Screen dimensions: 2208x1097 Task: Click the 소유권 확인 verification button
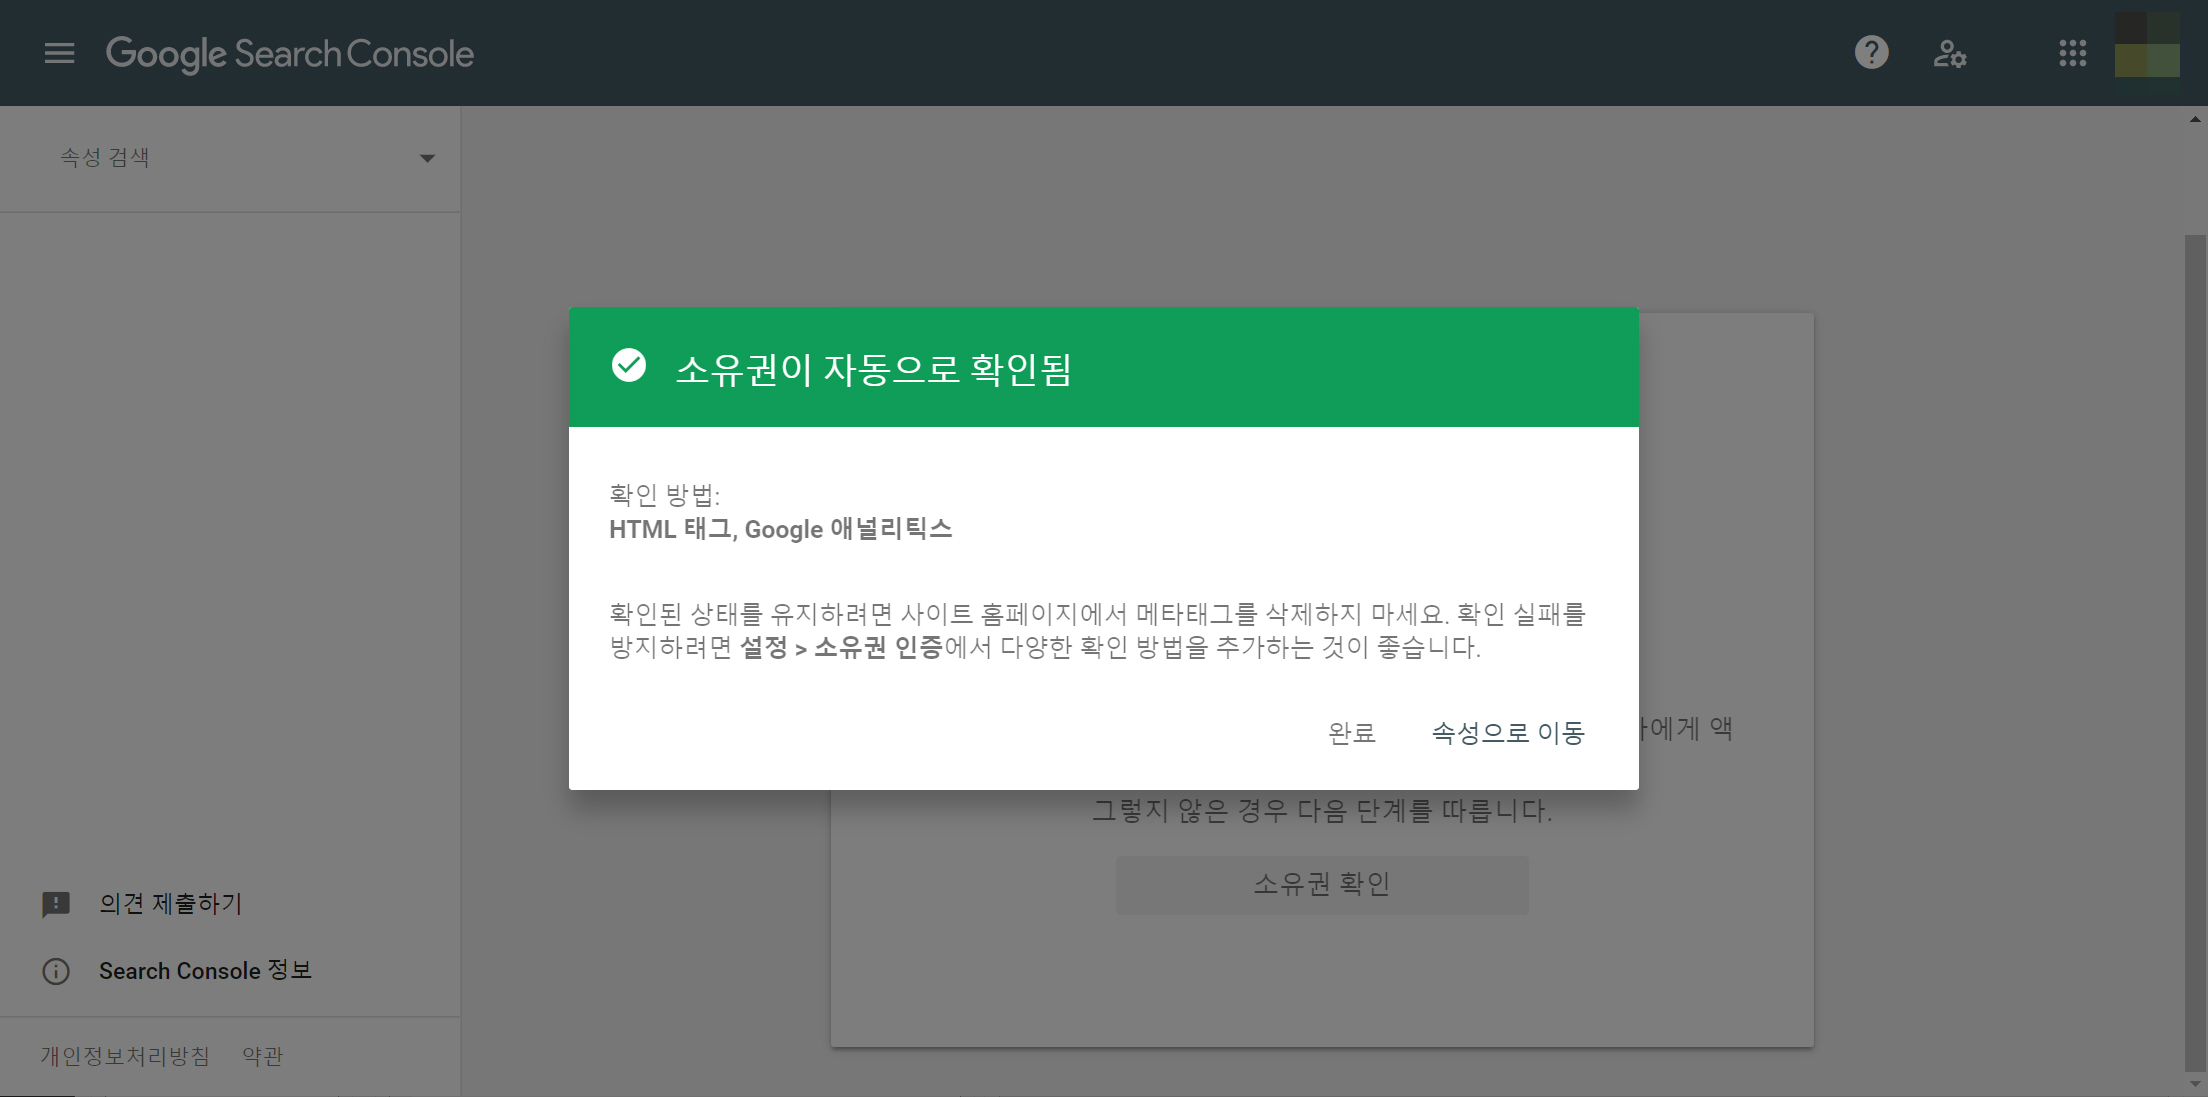pos(1322,884)
